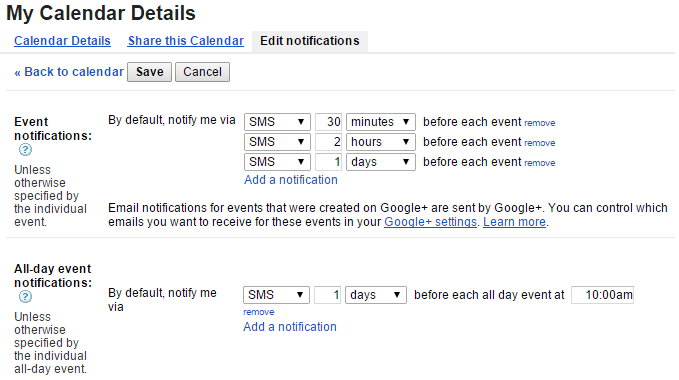Image resolution: width=679 pixels, height=380 pixels.
Task: Open help icon for All-day event notifications
Action: point(25,296)
